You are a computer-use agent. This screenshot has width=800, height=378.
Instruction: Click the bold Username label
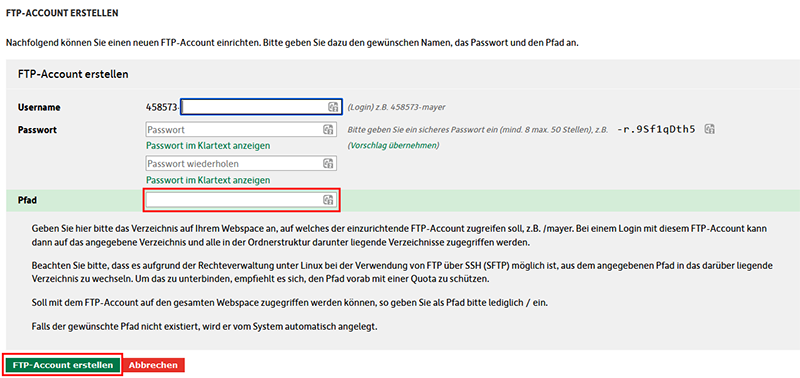pyautogui.click(x=39, y=107)
